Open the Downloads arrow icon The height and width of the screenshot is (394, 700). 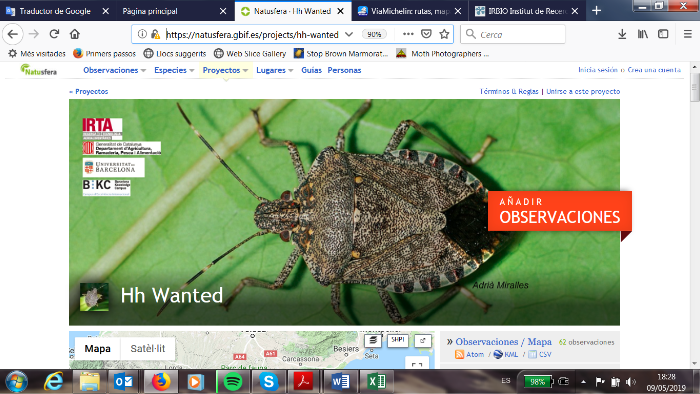pyautogui.click(x=622, y=34)
